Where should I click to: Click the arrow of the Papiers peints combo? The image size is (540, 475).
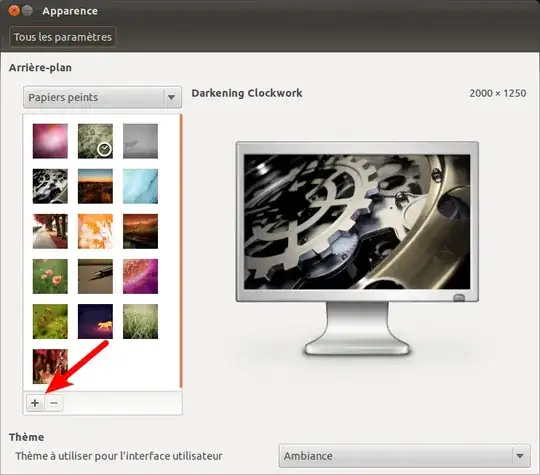click(172, 97)
